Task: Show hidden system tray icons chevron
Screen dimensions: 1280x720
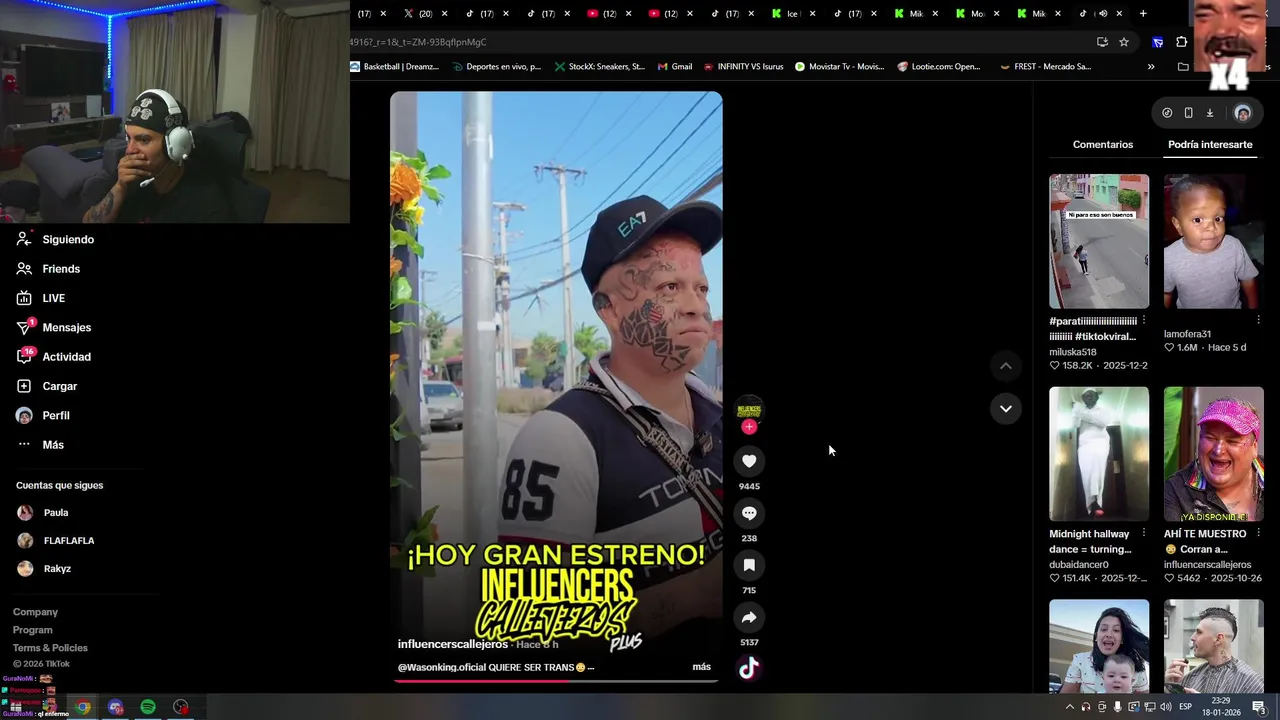Action: click(1070, 707)
